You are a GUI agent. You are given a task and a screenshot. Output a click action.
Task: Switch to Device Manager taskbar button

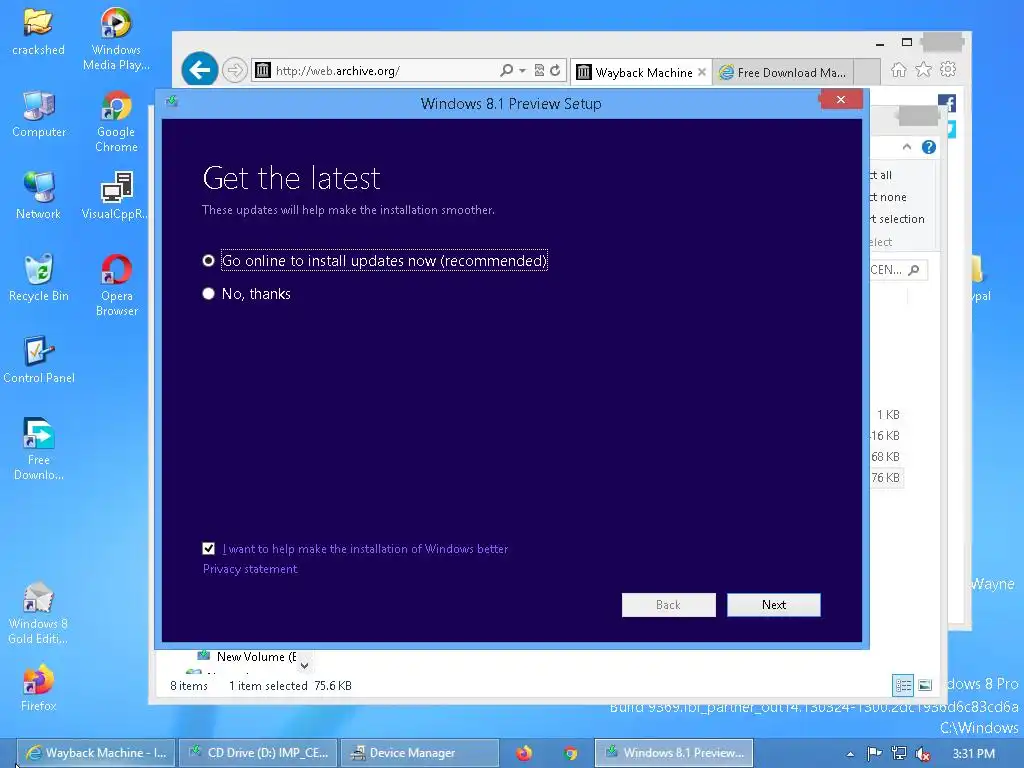coord(421,753)
